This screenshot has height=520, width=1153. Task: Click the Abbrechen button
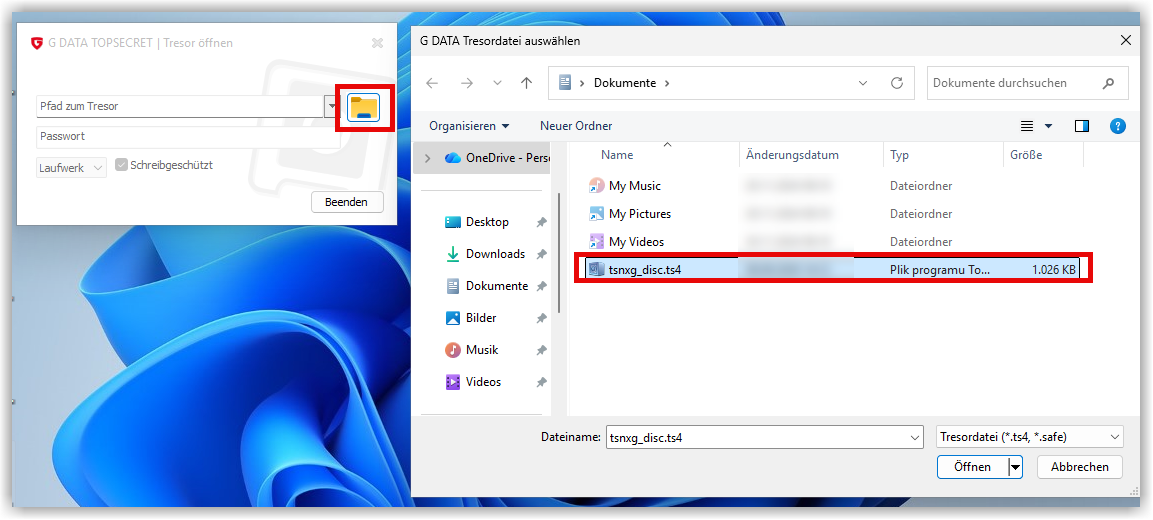(1079, 467)
